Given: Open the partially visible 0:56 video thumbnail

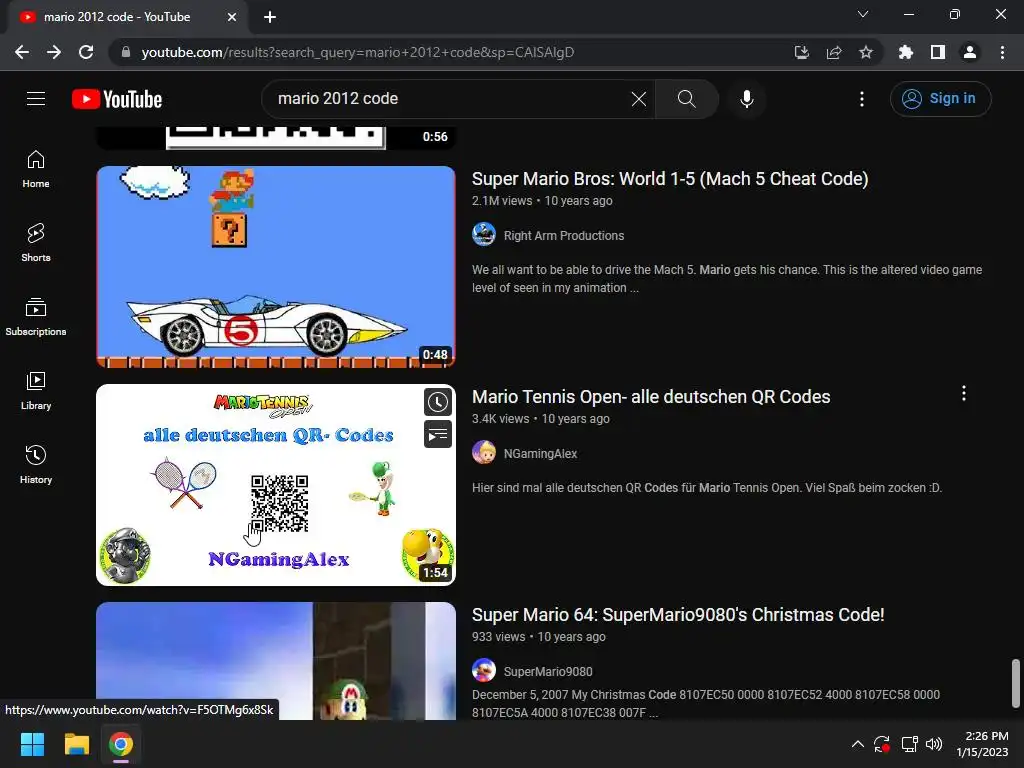Looking at the screenshot, I should click(276, 138).
